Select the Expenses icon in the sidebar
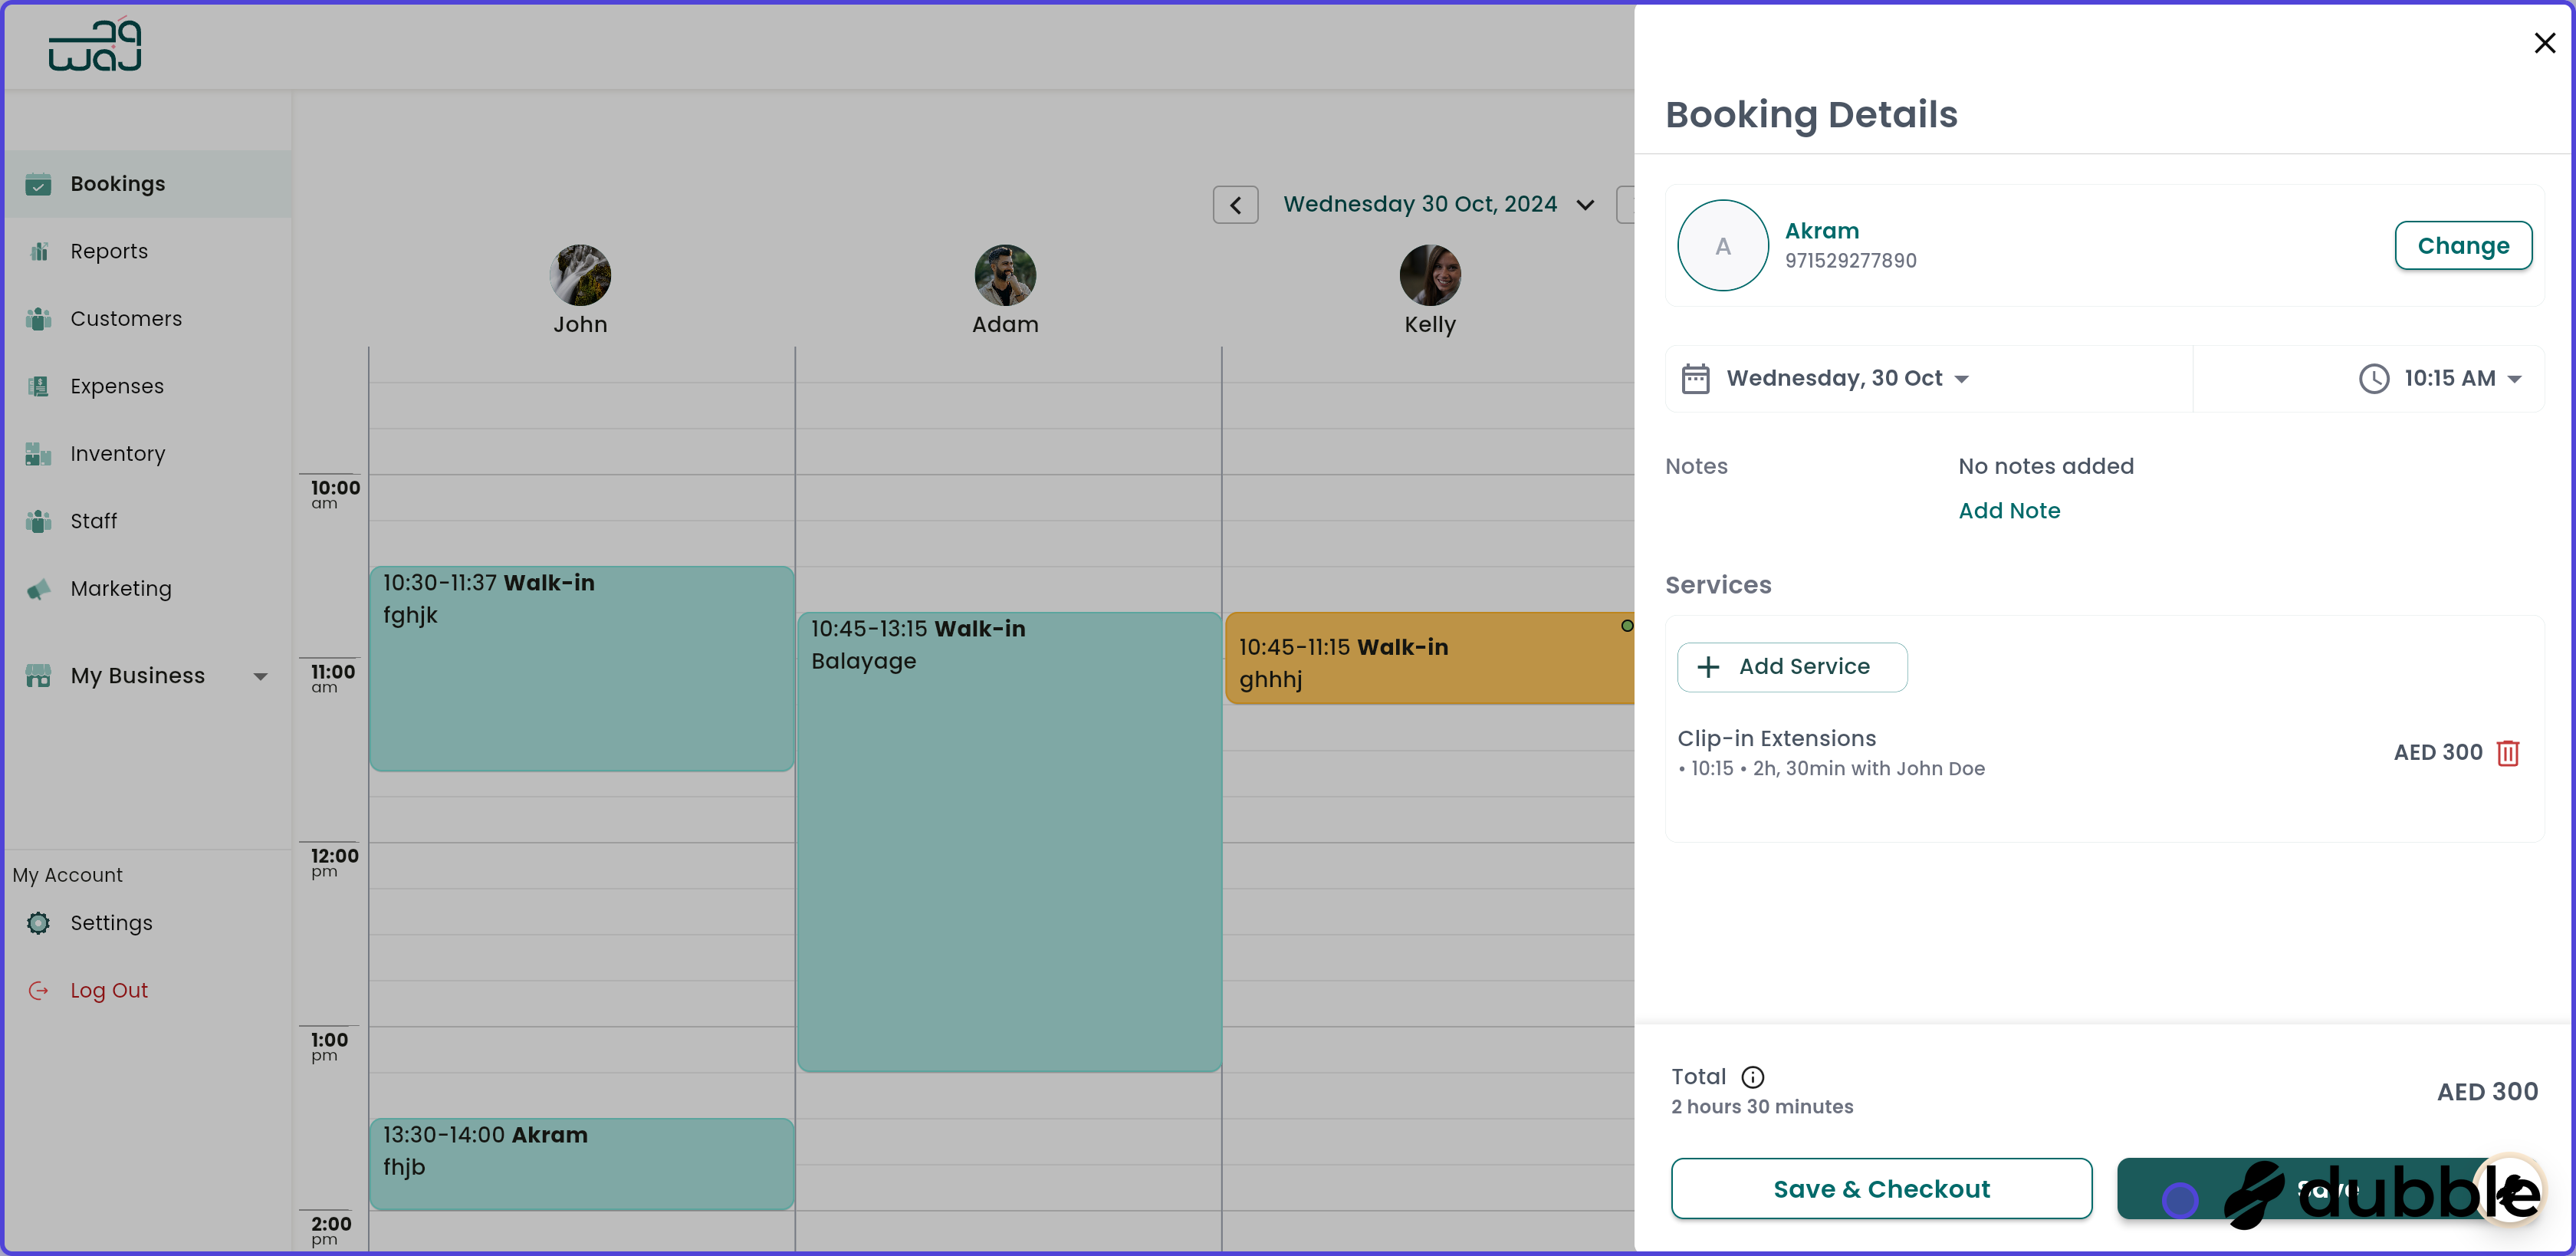This screenshot has width=2576, height=1256. tap(38, 386)
